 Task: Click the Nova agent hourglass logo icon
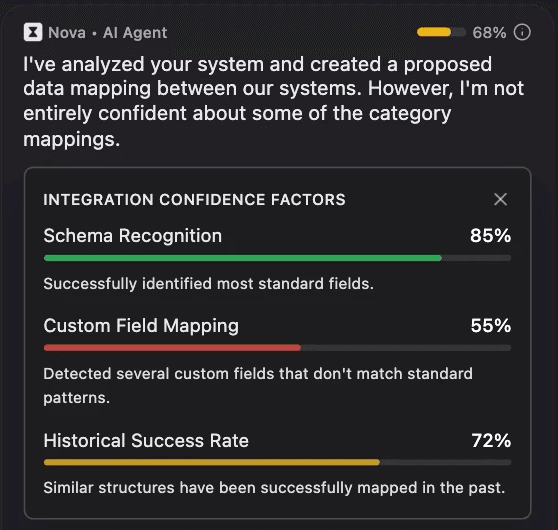point(33,32)
